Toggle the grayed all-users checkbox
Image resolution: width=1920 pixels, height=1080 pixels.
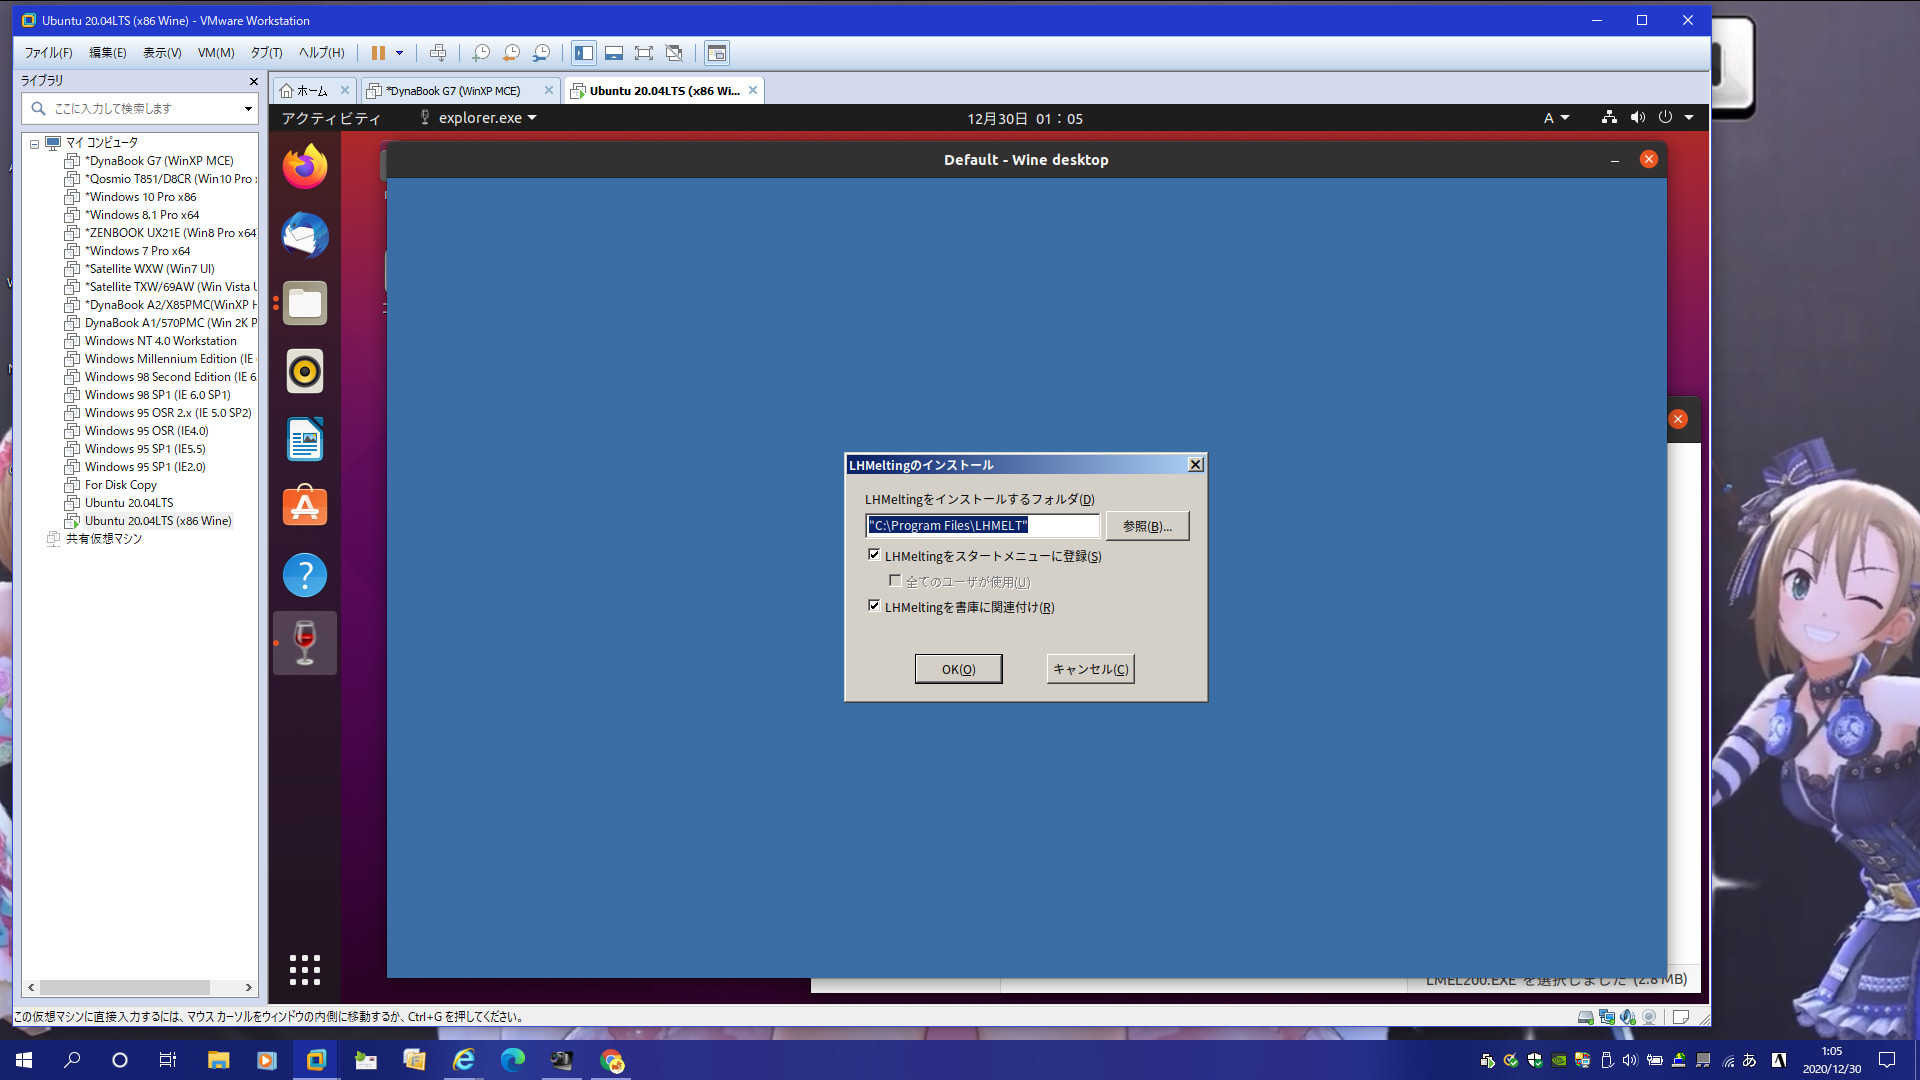(x=895, y=580)
